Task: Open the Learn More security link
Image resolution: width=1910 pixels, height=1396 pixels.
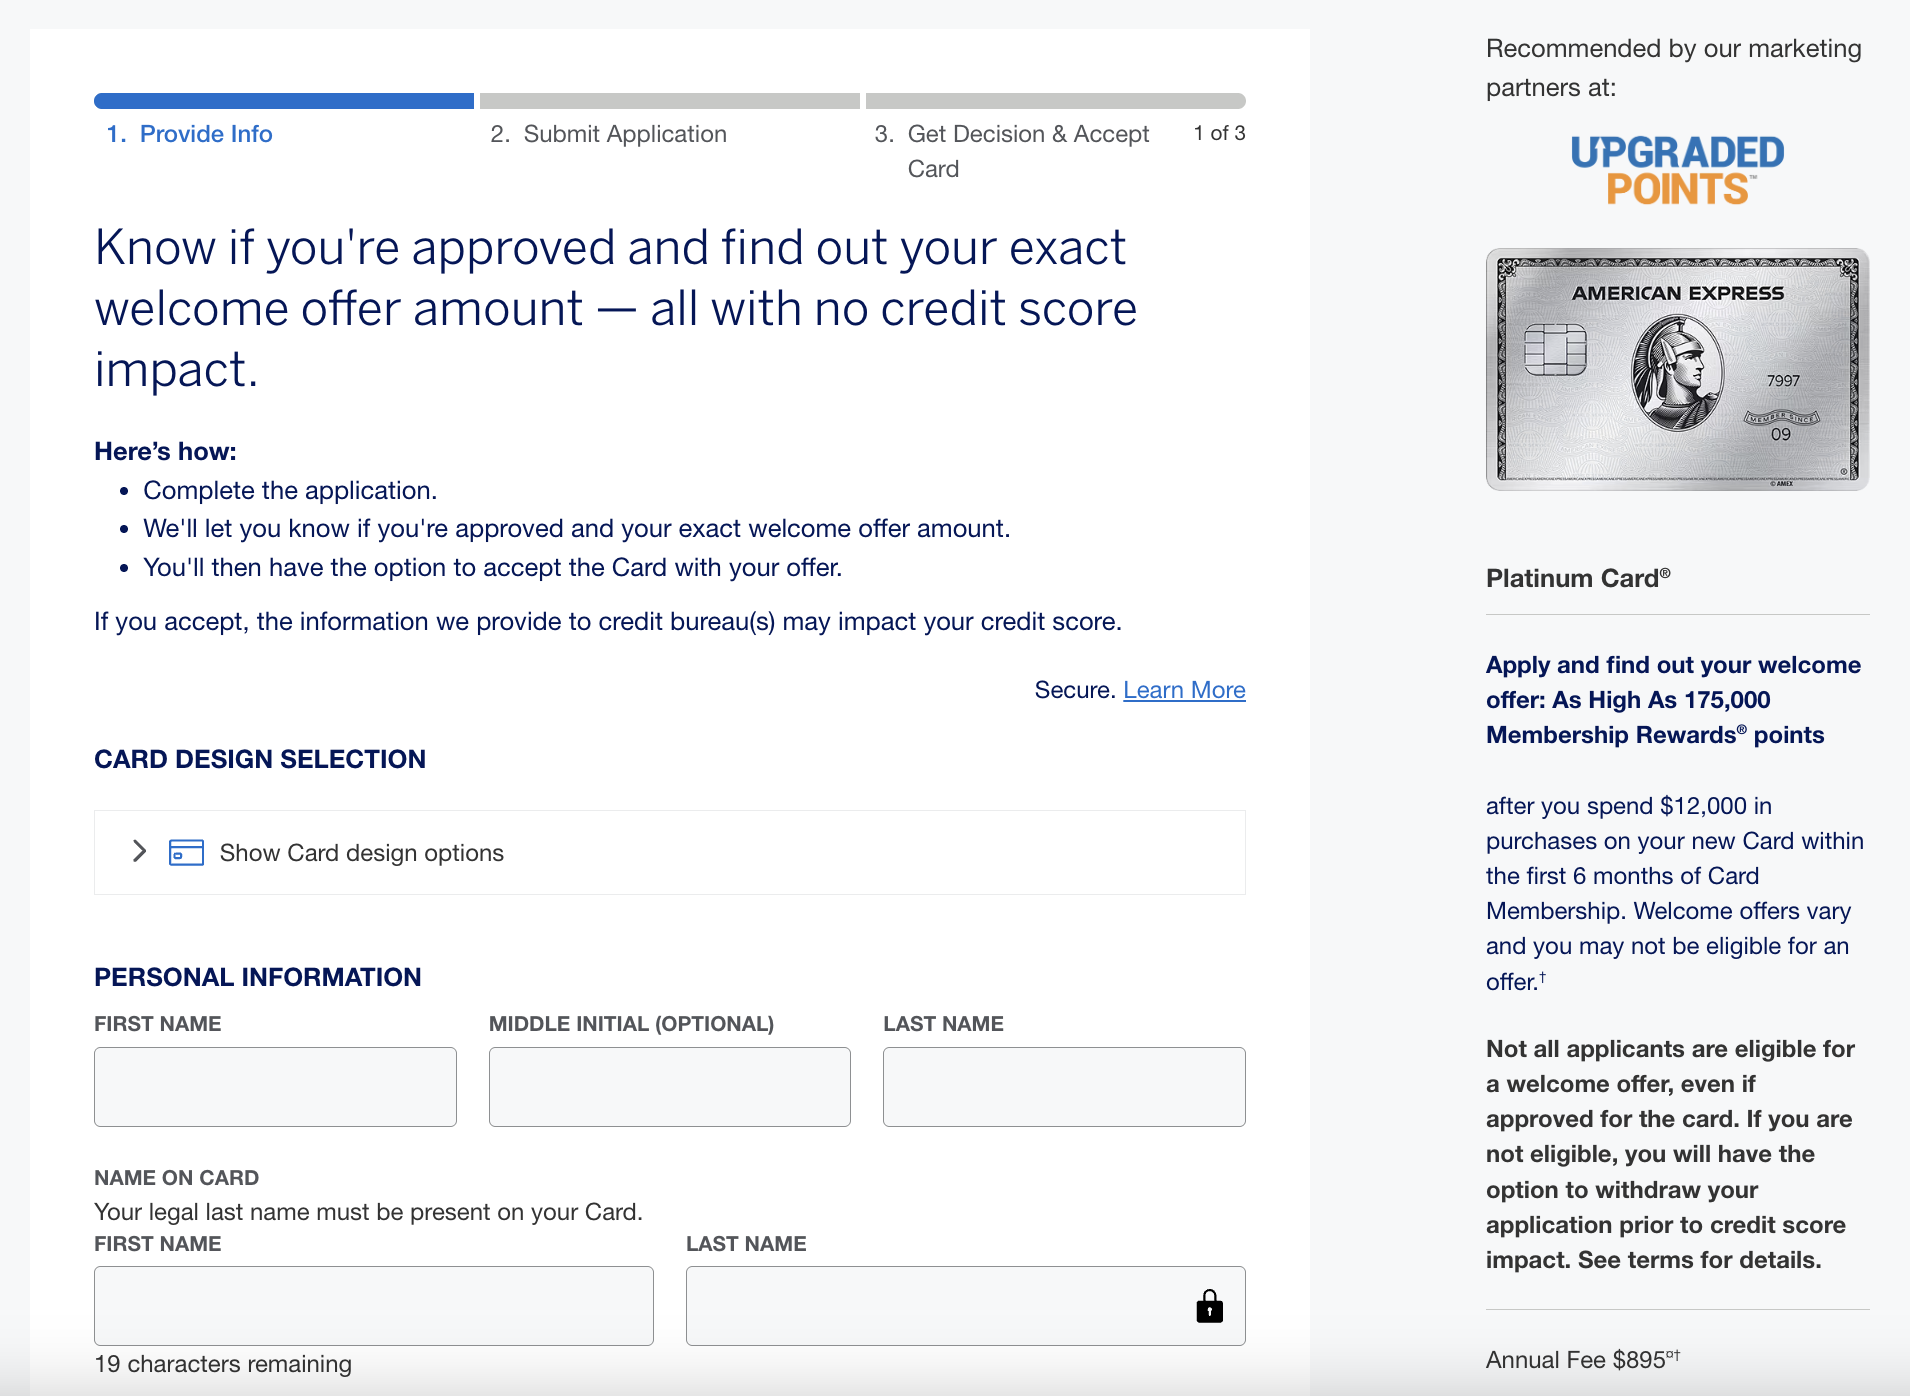Action: pyautogui.click(x=1184, y=690)
